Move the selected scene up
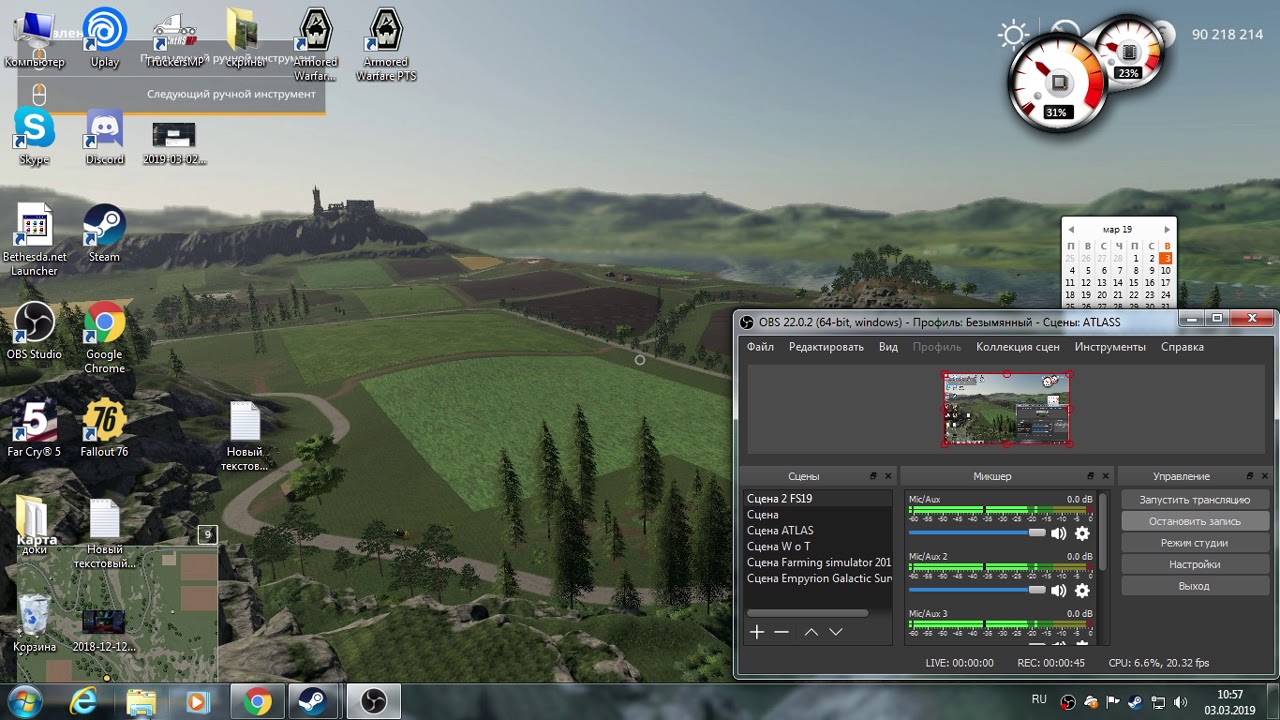 point(811,632)
